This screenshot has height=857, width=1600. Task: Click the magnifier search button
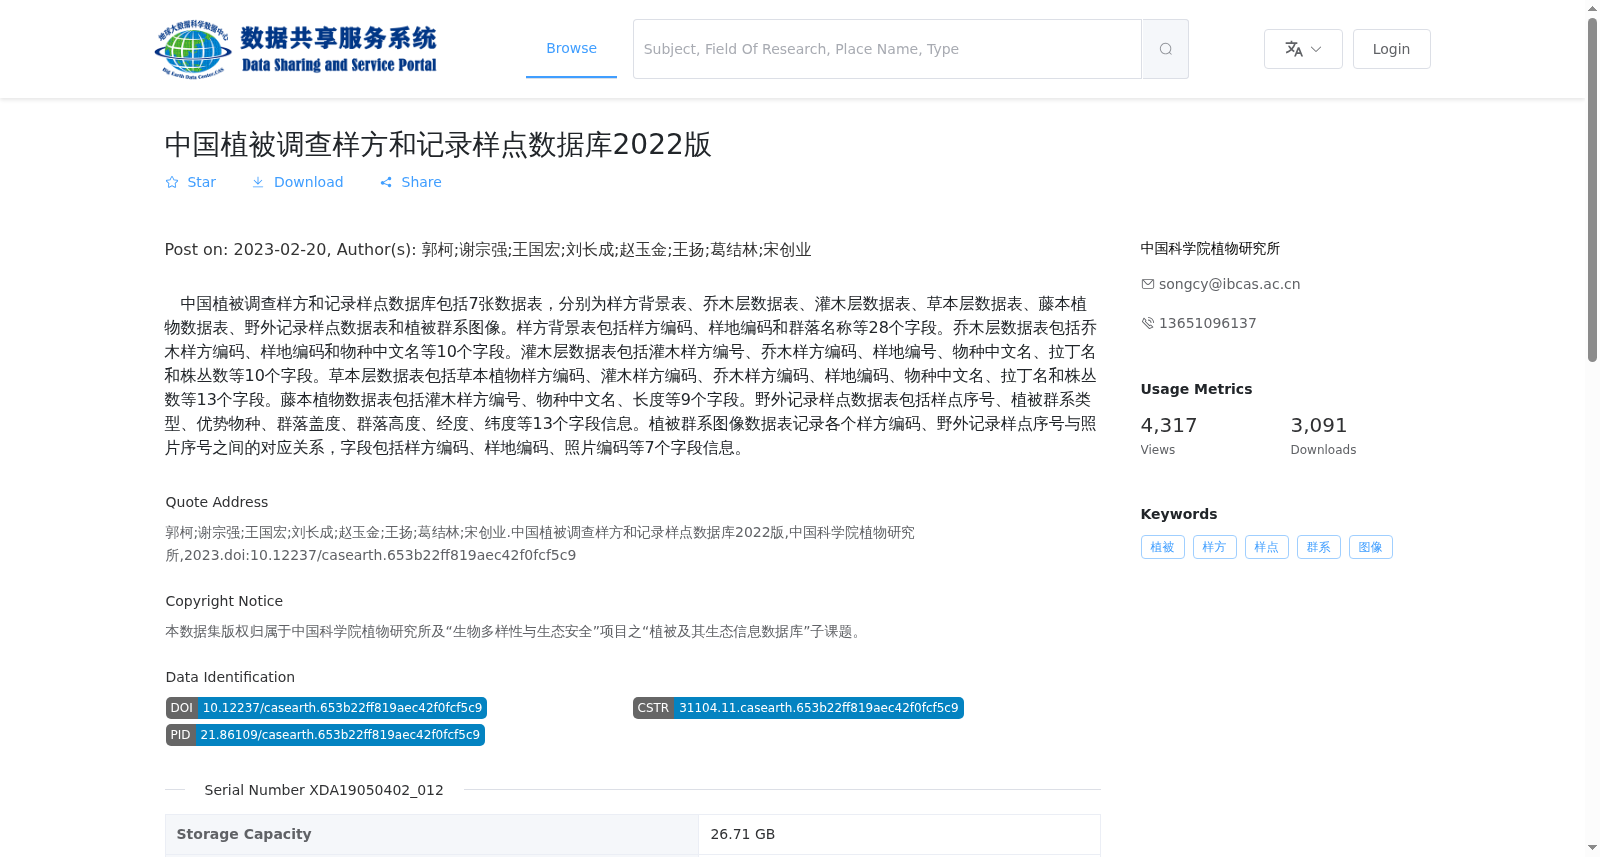point(1165,49)
